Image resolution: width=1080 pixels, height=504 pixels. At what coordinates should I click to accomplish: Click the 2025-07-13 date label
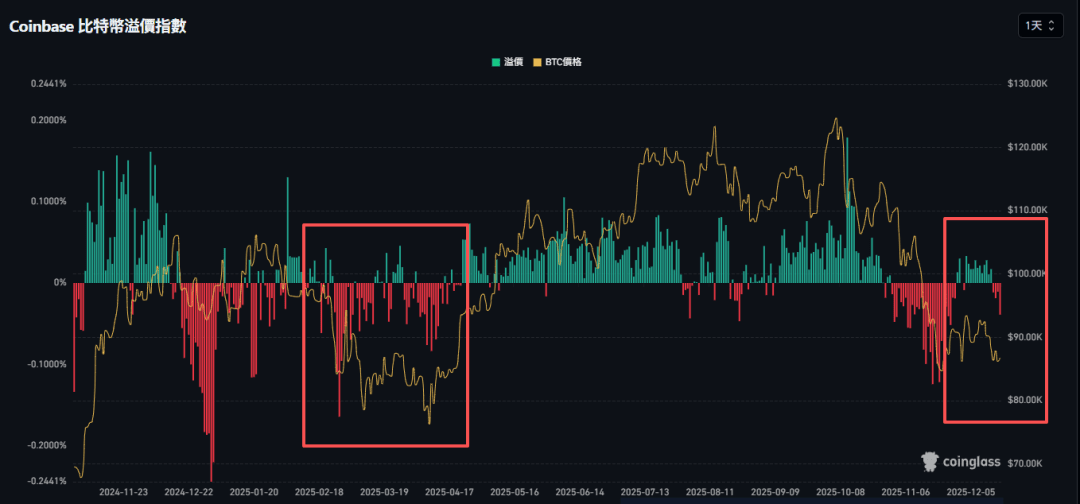pos(645,492)
